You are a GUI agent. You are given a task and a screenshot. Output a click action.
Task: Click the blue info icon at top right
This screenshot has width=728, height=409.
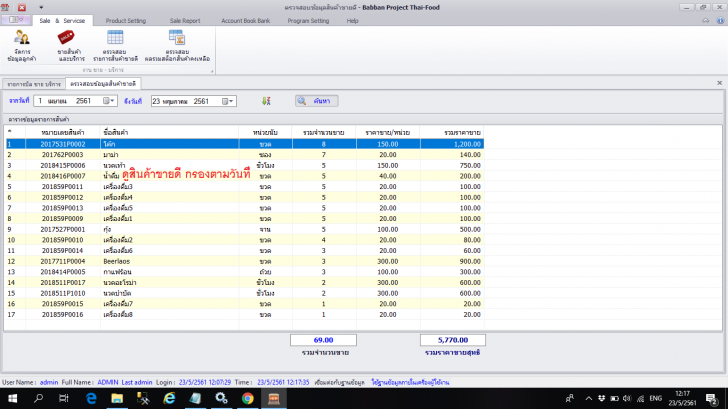(718, 20)
